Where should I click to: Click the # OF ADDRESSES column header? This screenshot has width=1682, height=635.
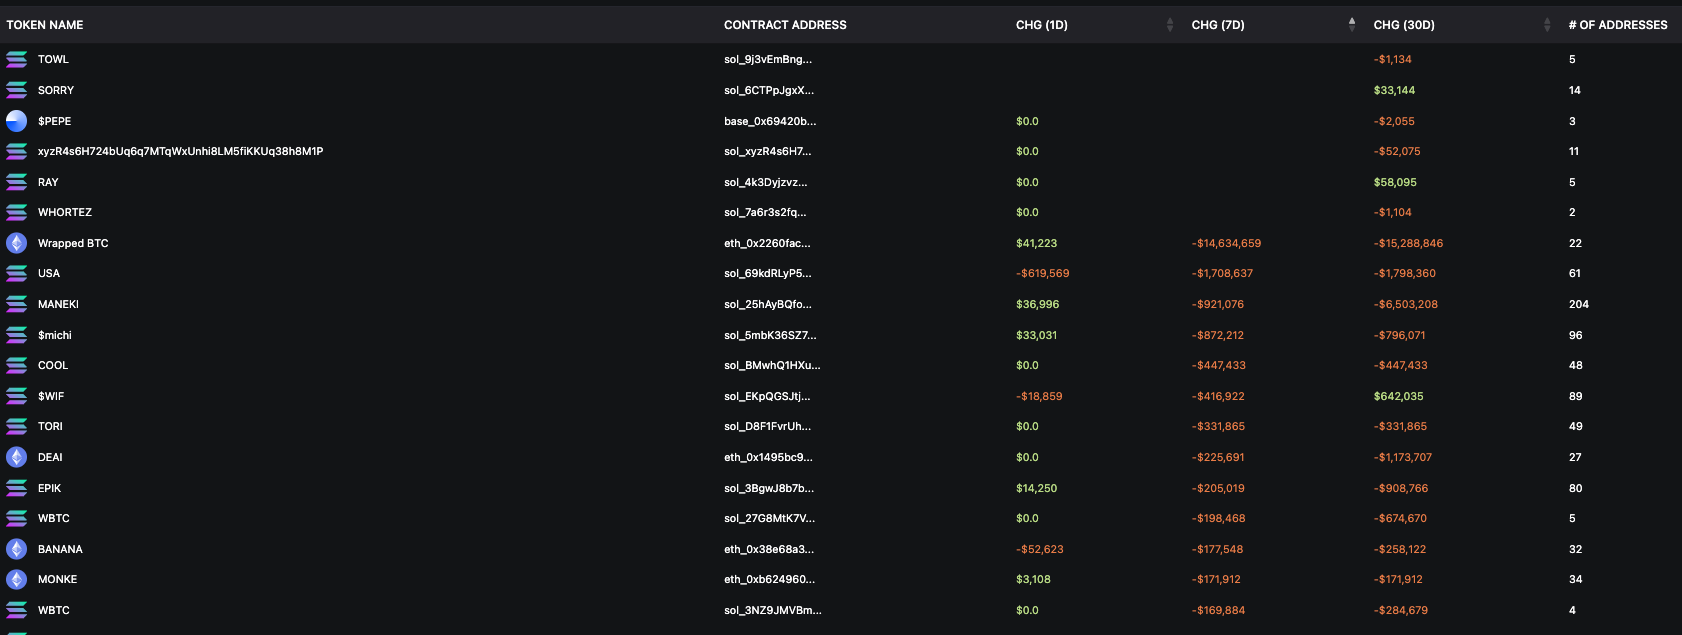pyautogui.click(x=1618, y=25)
